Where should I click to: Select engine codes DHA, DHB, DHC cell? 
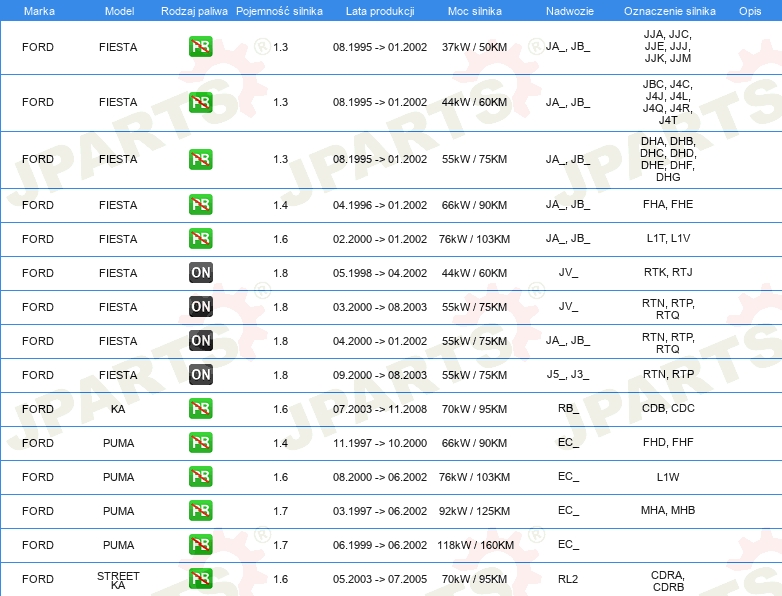(668, 159)
